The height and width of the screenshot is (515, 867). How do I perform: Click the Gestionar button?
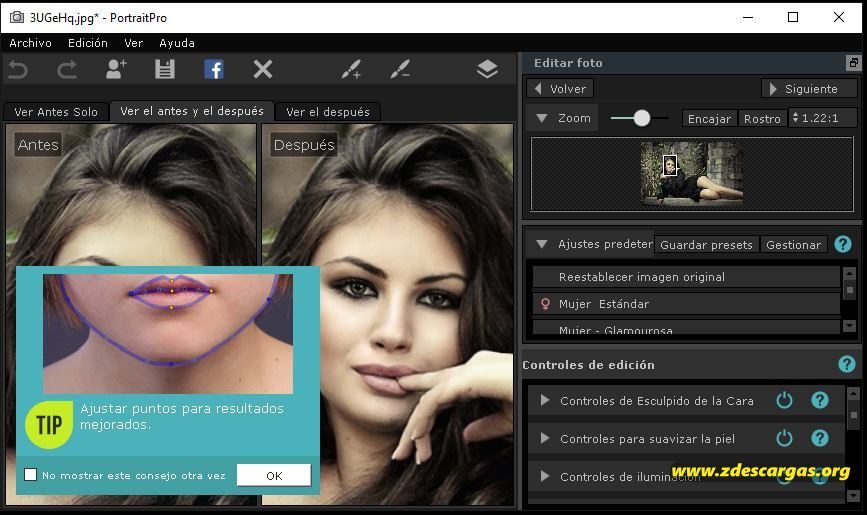coord(793,245)
